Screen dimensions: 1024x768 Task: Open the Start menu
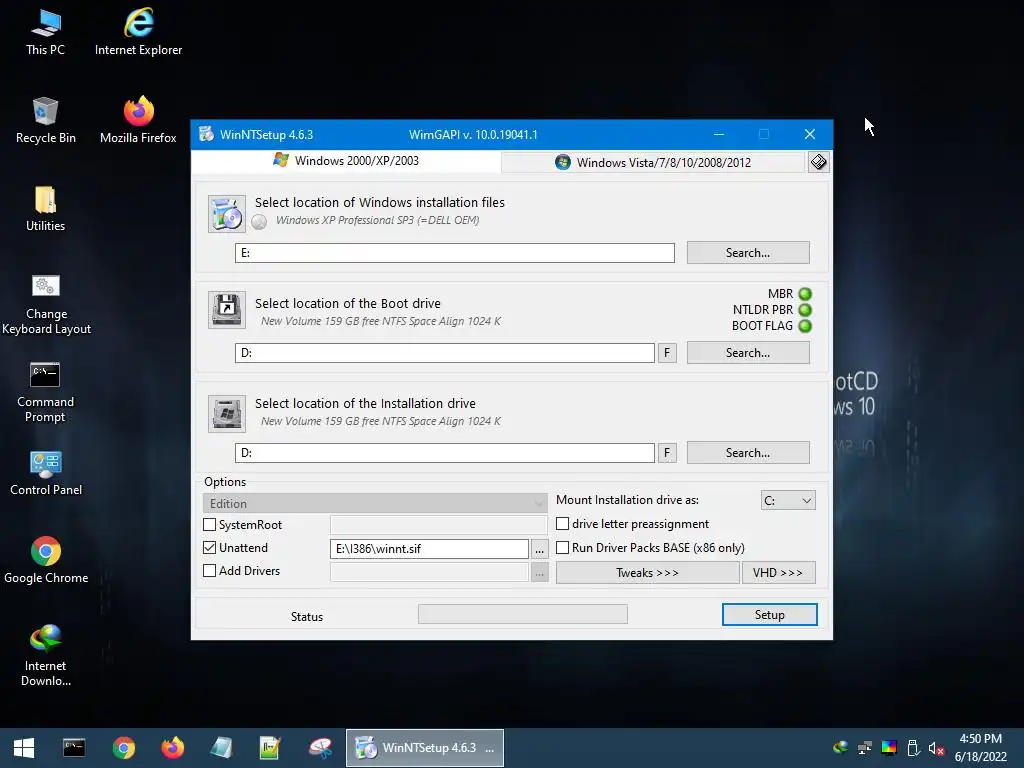click(x=24, y=748)
